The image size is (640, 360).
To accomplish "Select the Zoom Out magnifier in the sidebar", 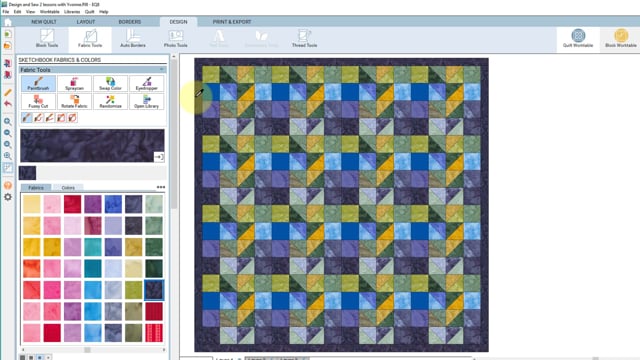I will click(x=8, y=133).
